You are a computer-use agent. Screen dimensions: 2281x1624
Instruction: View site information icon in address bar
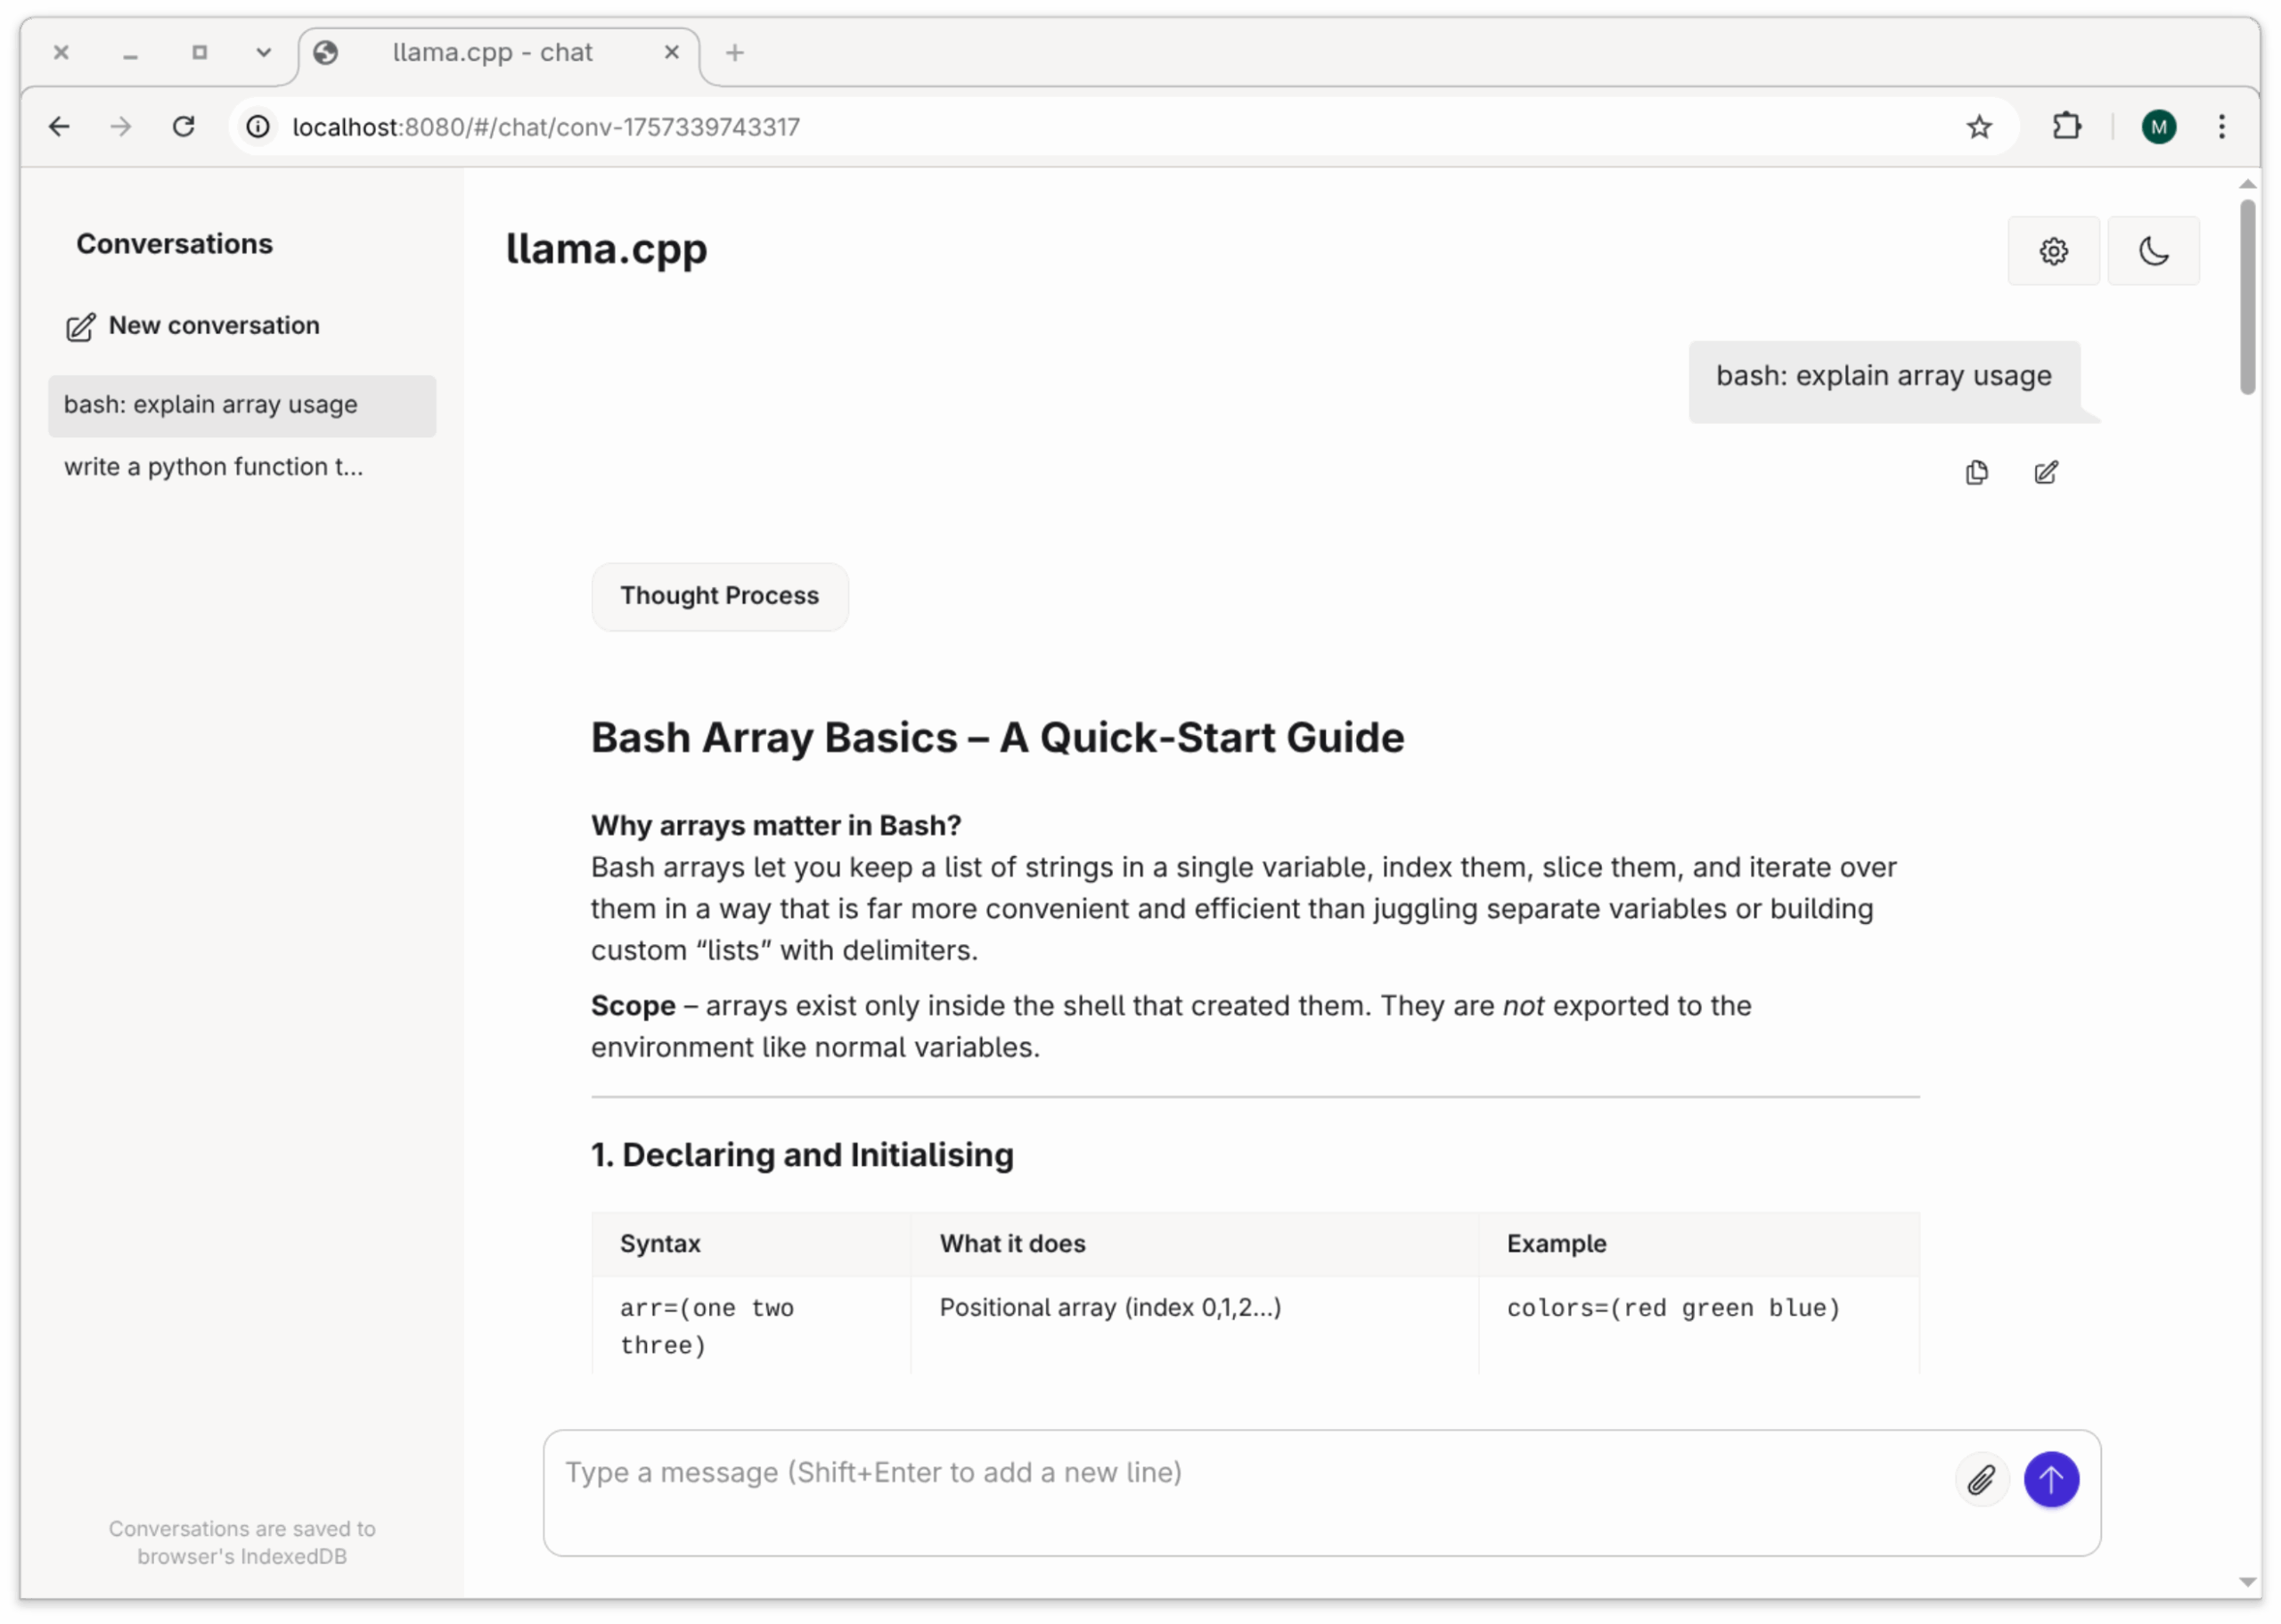click(x=258, y=127)
